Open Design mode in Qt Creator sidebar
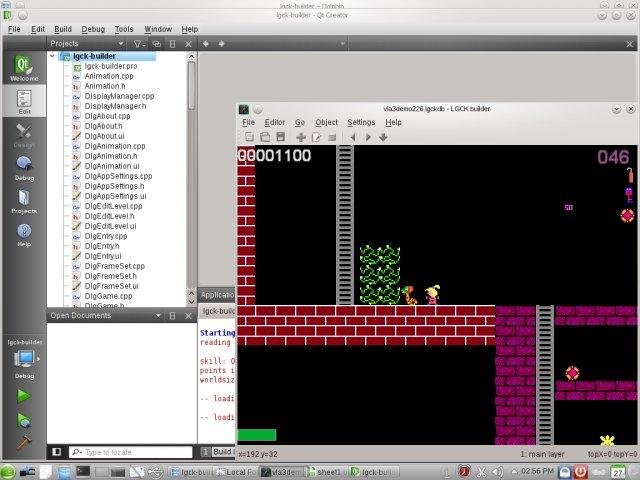This screenshot has width=640, height=480. point(24,135)
